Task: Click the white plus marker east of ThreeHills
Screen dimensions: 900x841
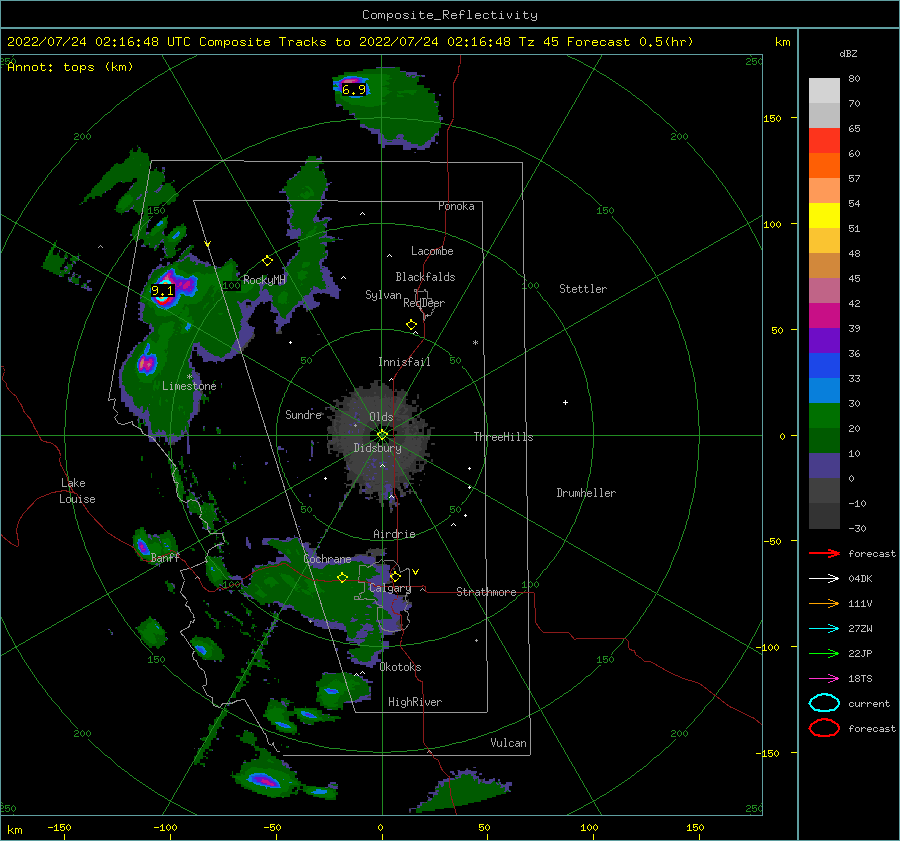Action: (565, 402)
